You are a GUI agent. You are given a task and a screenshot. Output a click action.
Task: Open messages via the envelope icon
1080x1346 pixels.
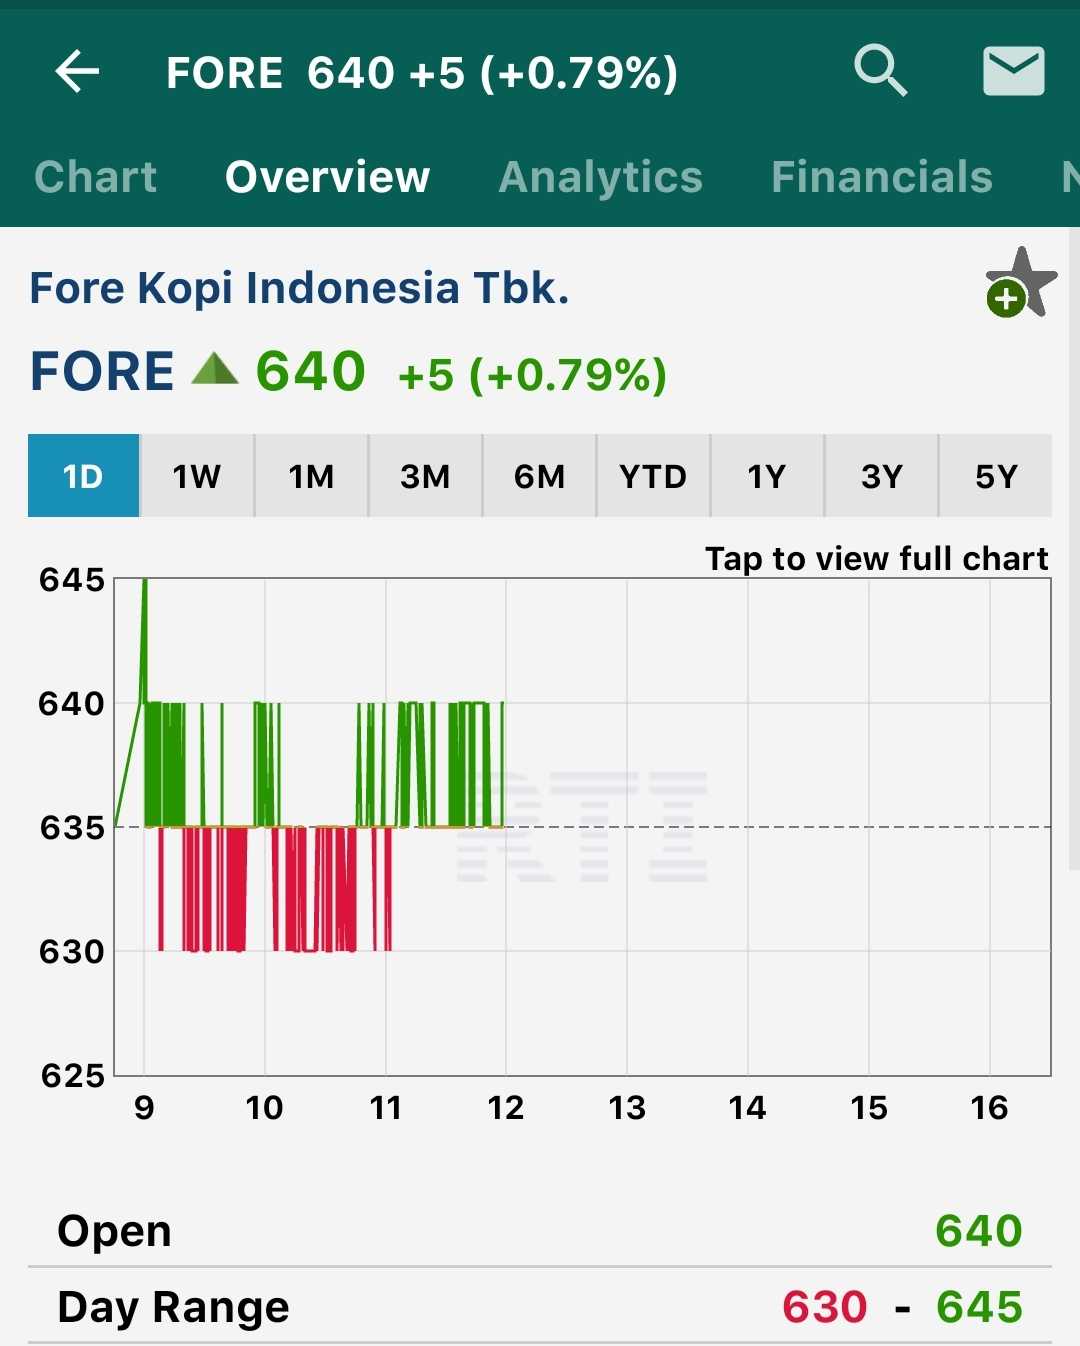point(1014,71)
